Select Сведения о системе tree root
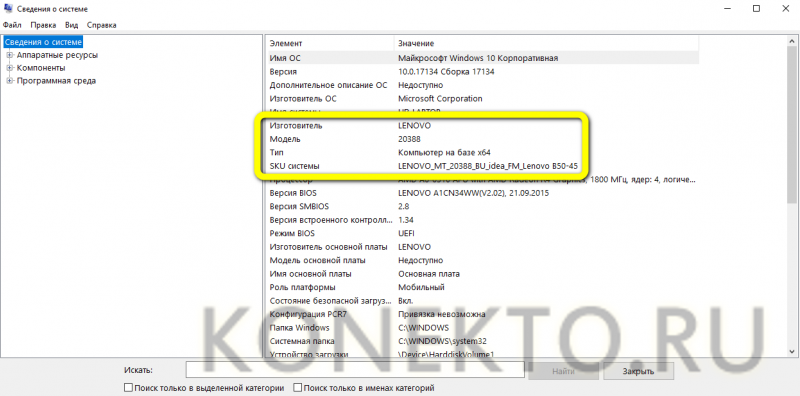This screenshot has height=396, width=800. pyautogui.click(x=43, y=42)
